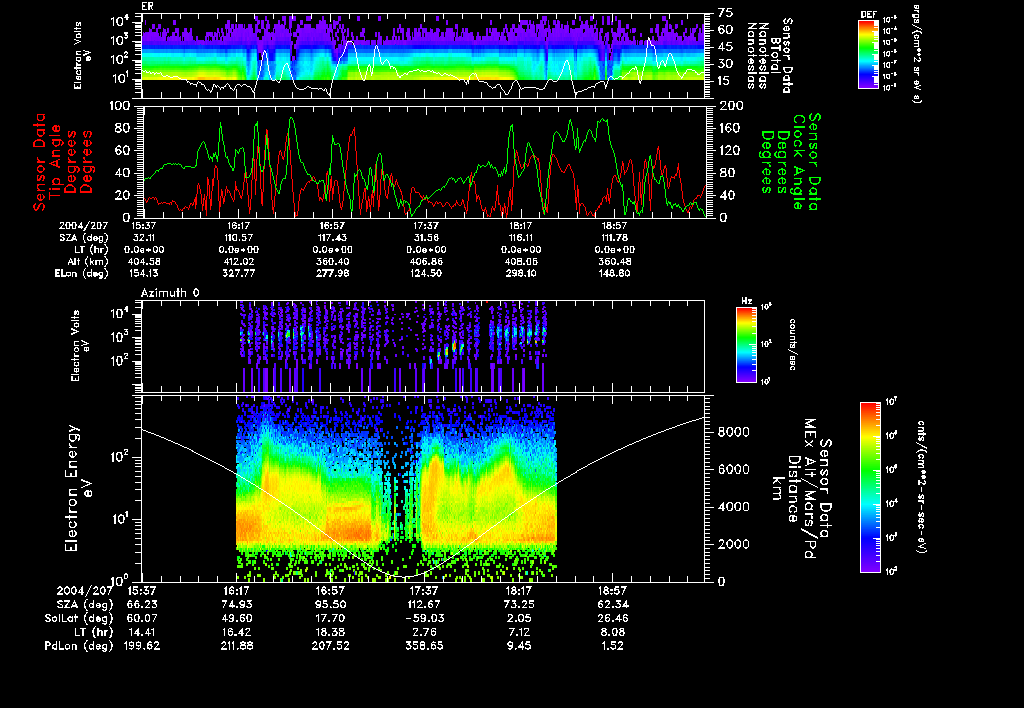The image size is (1024, 708).
Task: Click LT value 2.76
Action: pyautogui.click(x=424, y=632)
